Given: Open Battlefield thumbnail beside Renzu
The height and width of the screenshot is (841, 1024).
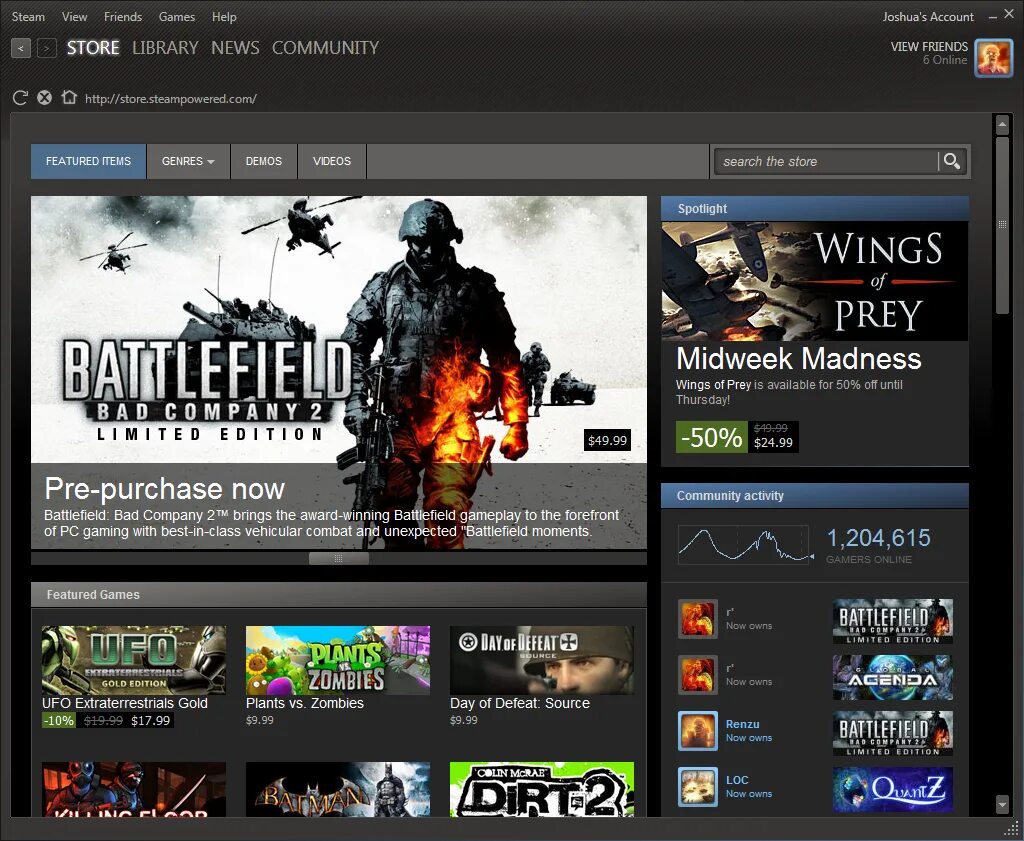Looking at the screenshot, I should pyautogui.click(x=893, y=734).
